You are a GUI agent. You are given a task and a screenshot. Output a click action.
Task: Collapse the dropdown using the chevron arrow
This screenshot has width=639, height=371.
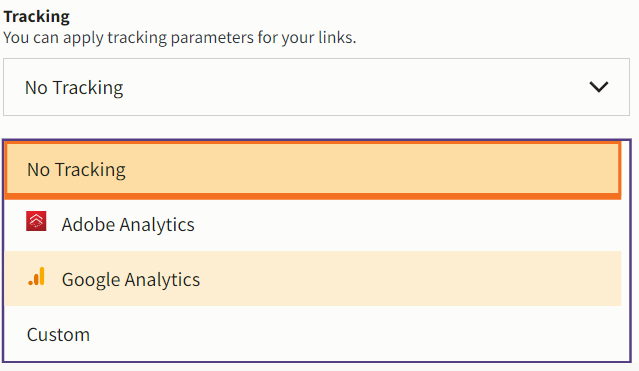pos(599,87)
